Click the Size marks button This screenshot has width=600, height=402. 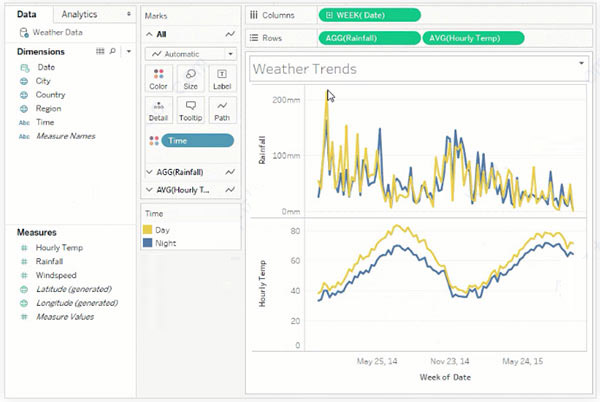coord(190,78)
